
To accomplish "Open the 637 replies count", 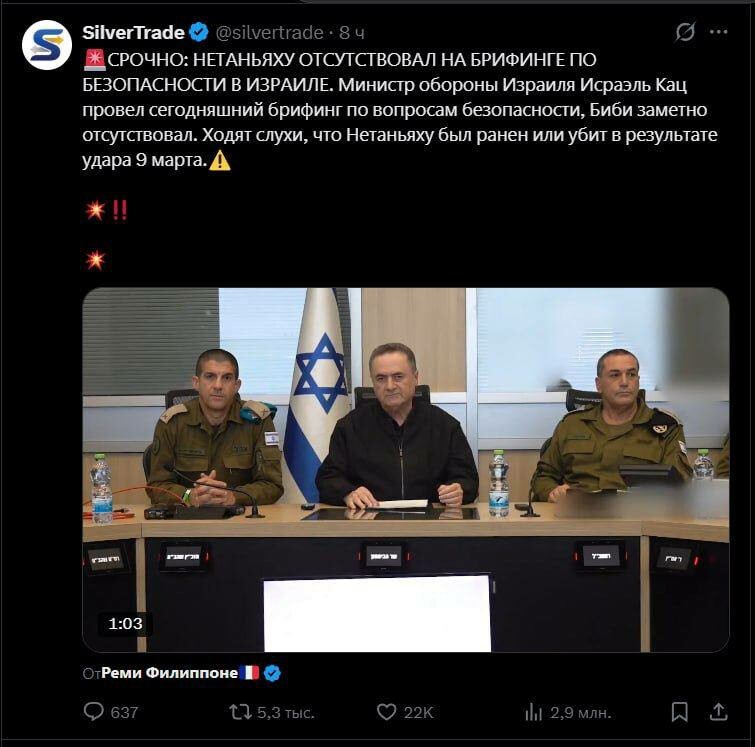I will [124, 712].
